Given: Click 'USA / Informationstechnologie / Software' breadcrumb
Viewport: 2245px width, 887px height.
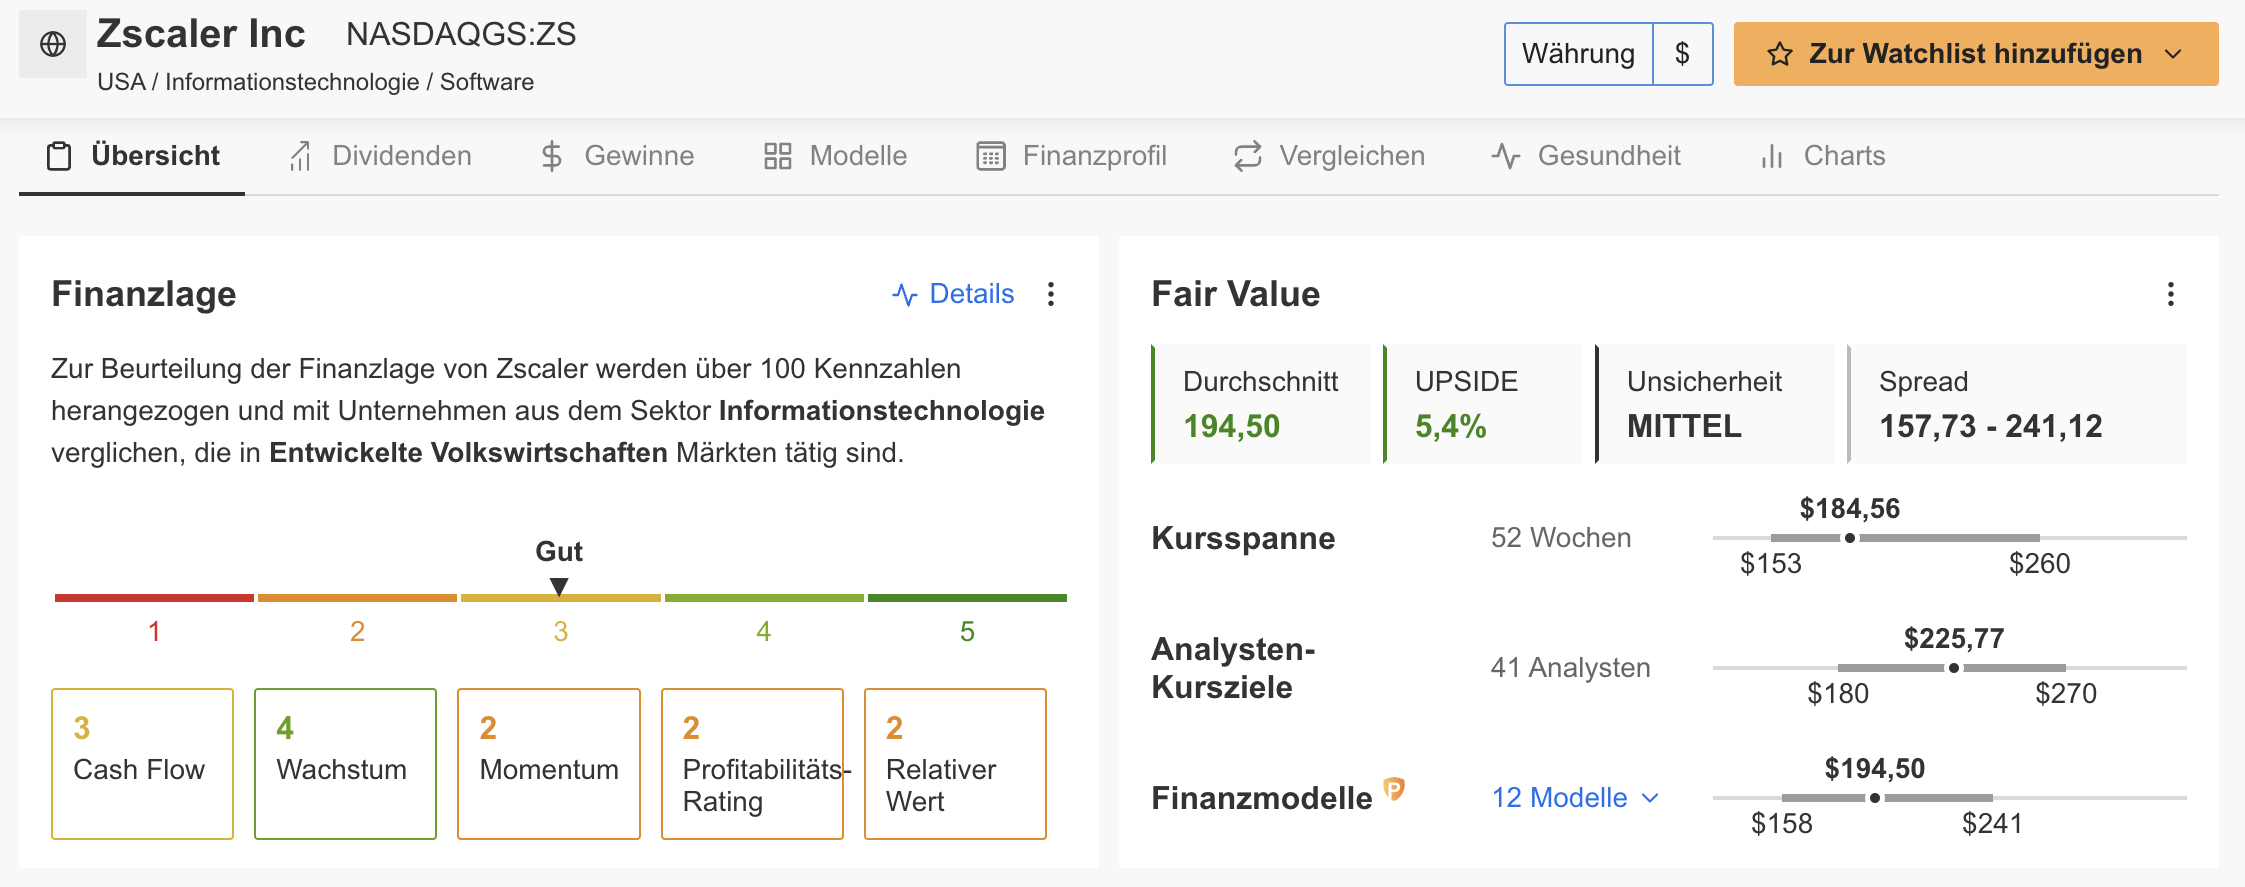Looking at the screenshot, I should (x=316, y=82).
